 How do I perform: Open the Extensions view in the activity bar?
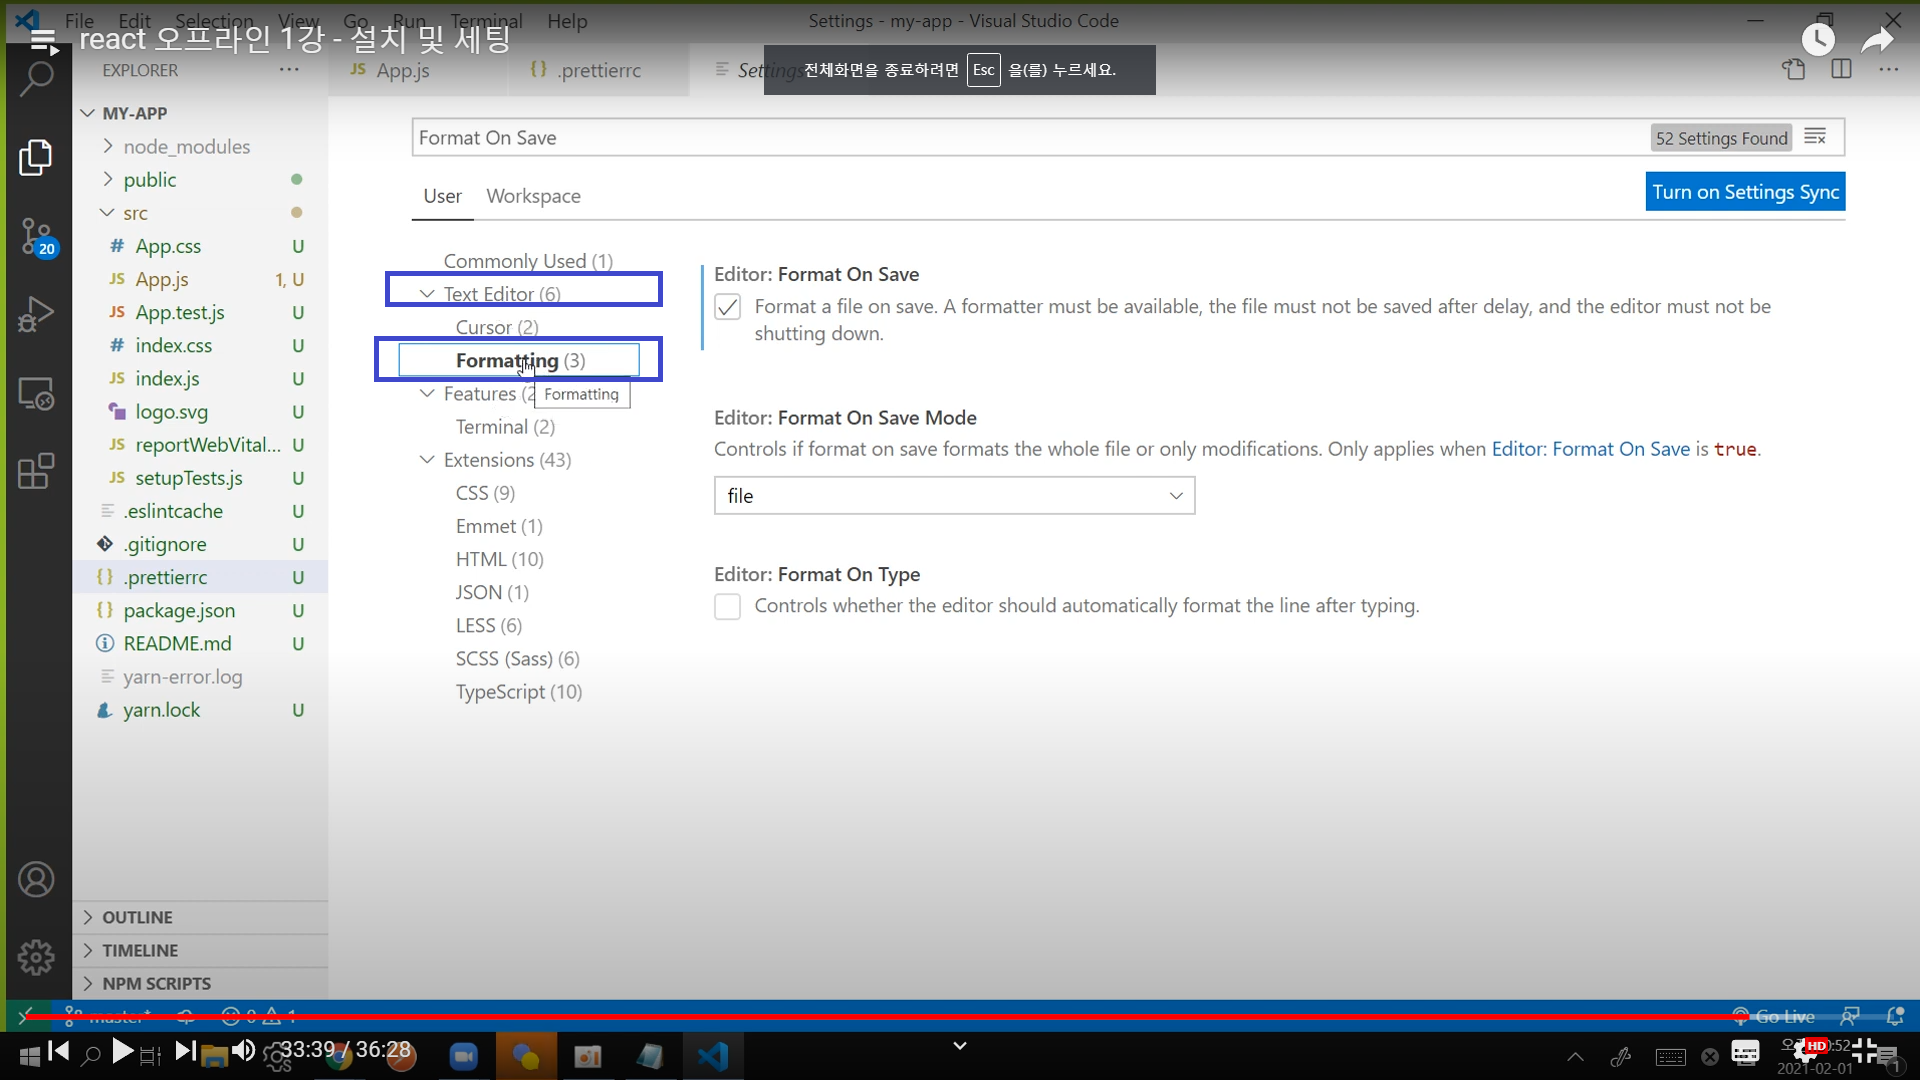pyautogui.click(x=36, y=471)
